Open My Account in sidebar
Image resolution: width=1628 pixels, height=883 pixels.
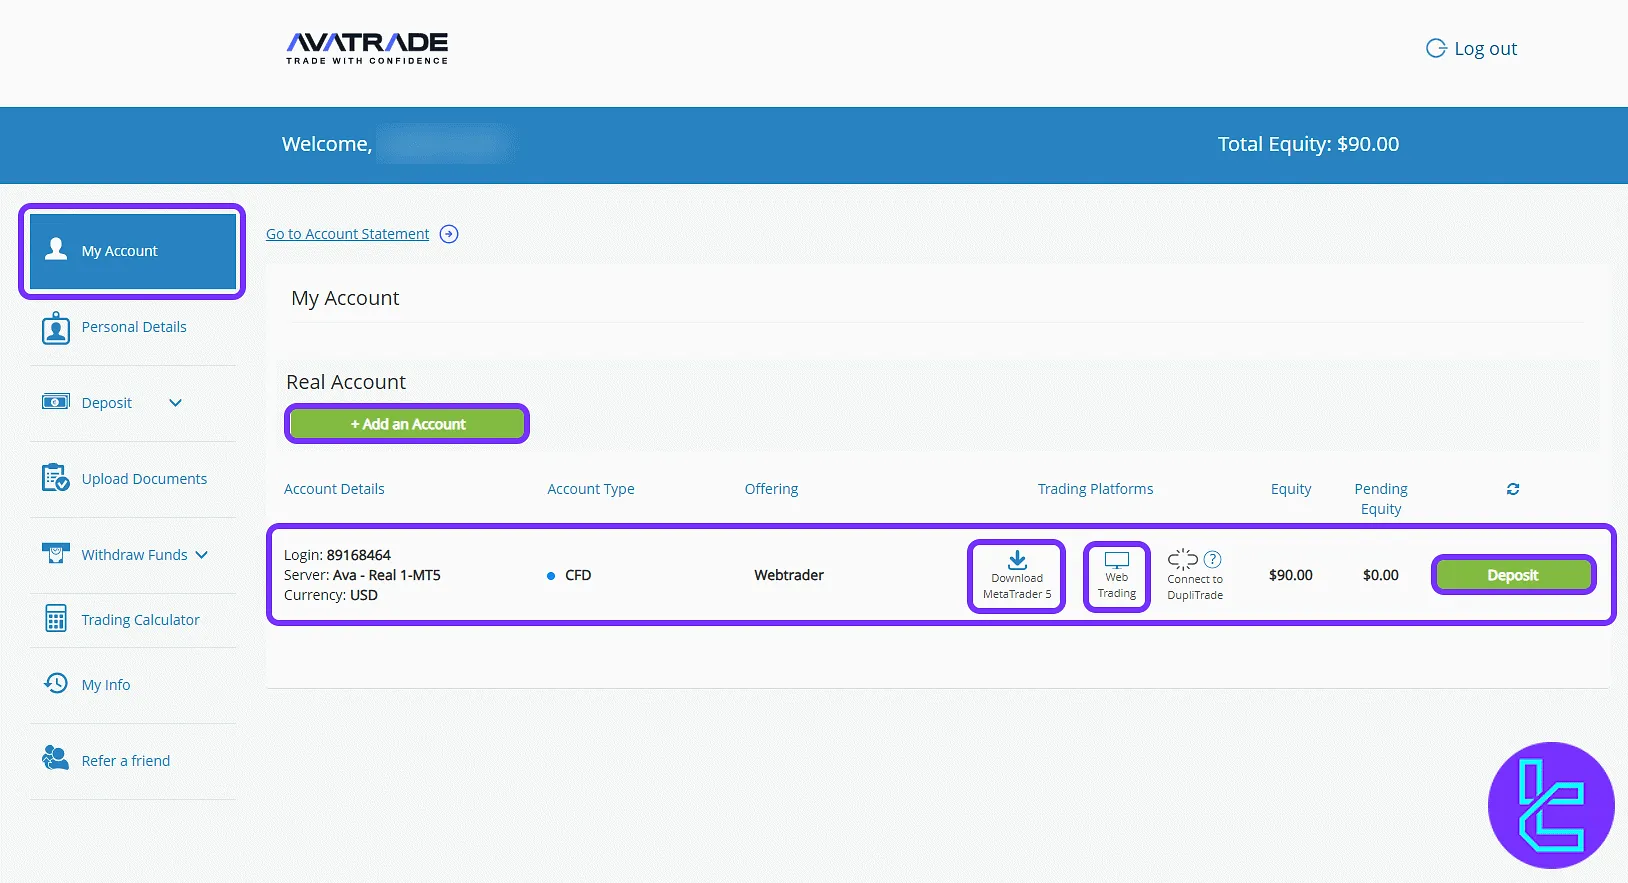pos(132,251)
